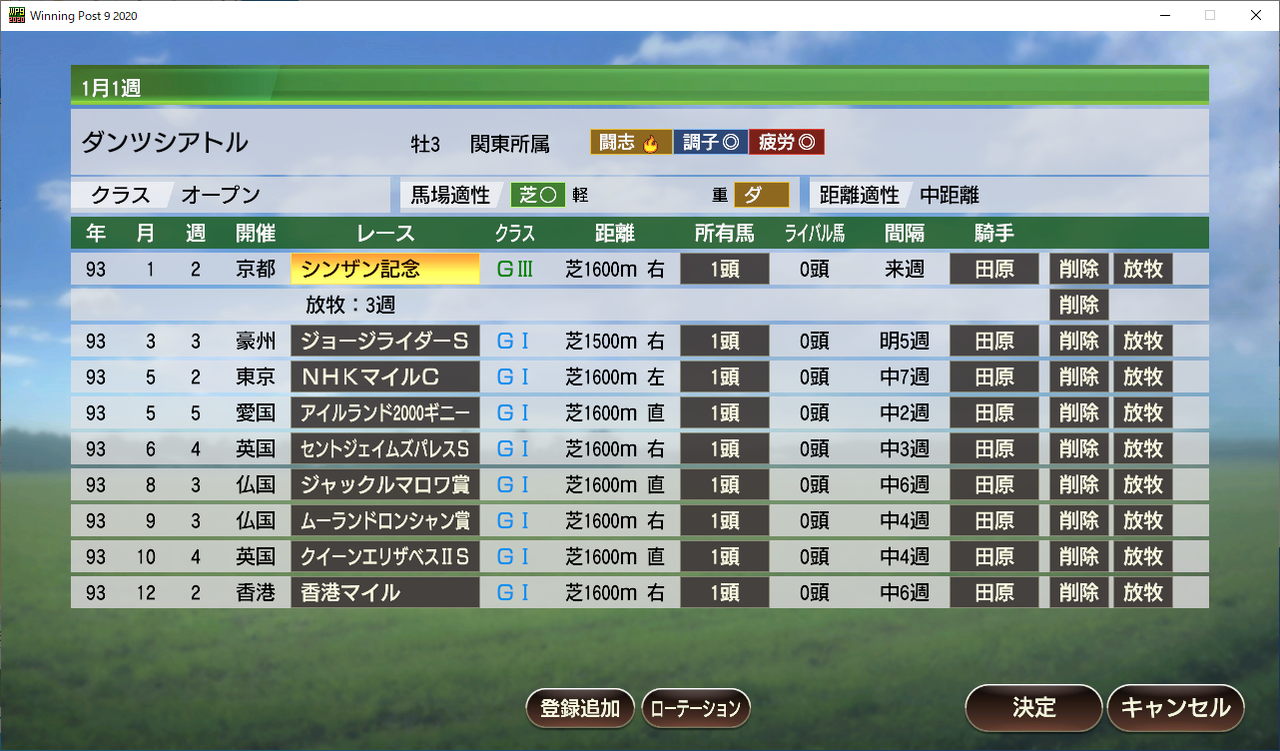Click the 中7週 interval cell
The width and height of the screenshot is (1280, 751).
coord(904,377)
